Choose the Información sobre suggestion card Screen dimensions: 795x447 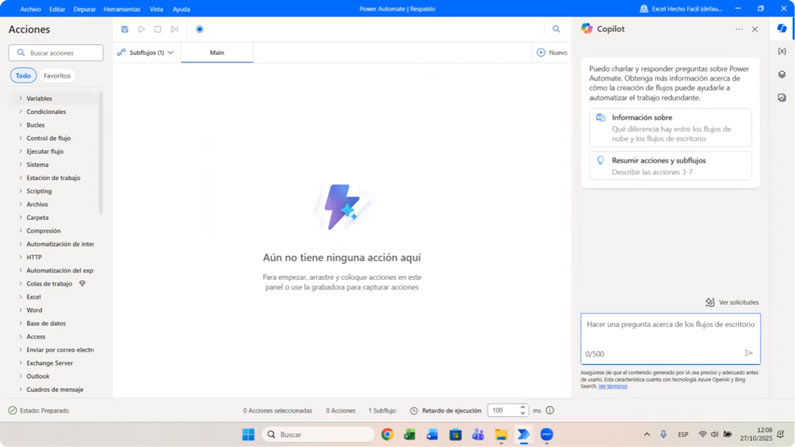click(x=670, y=127)
